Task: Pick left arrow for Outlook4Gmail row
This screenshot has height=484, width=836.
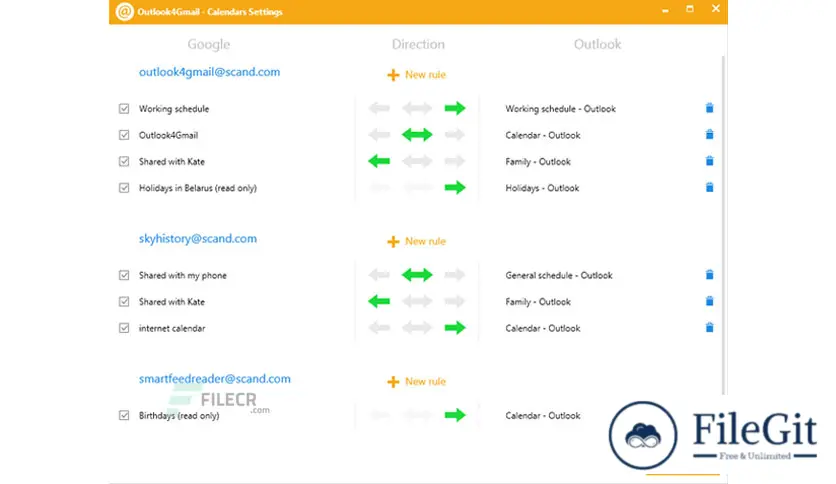Action: (x=379, y=135)
